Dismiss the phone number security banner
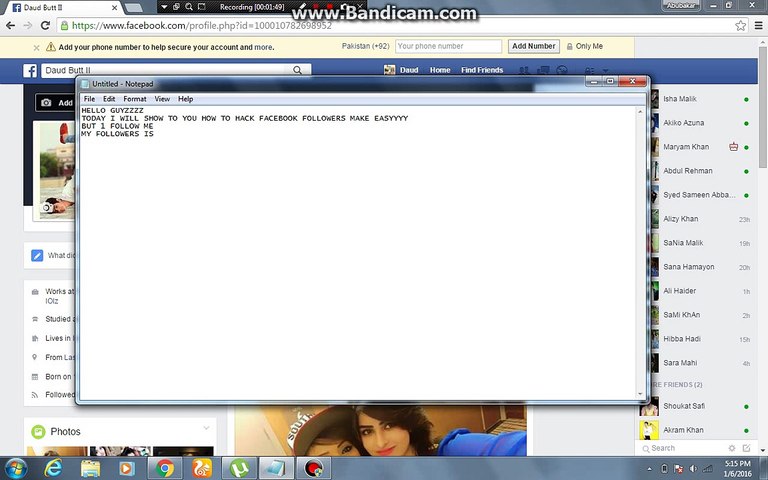The height and width of the screenshot is (480, 768). coord(36,48)
